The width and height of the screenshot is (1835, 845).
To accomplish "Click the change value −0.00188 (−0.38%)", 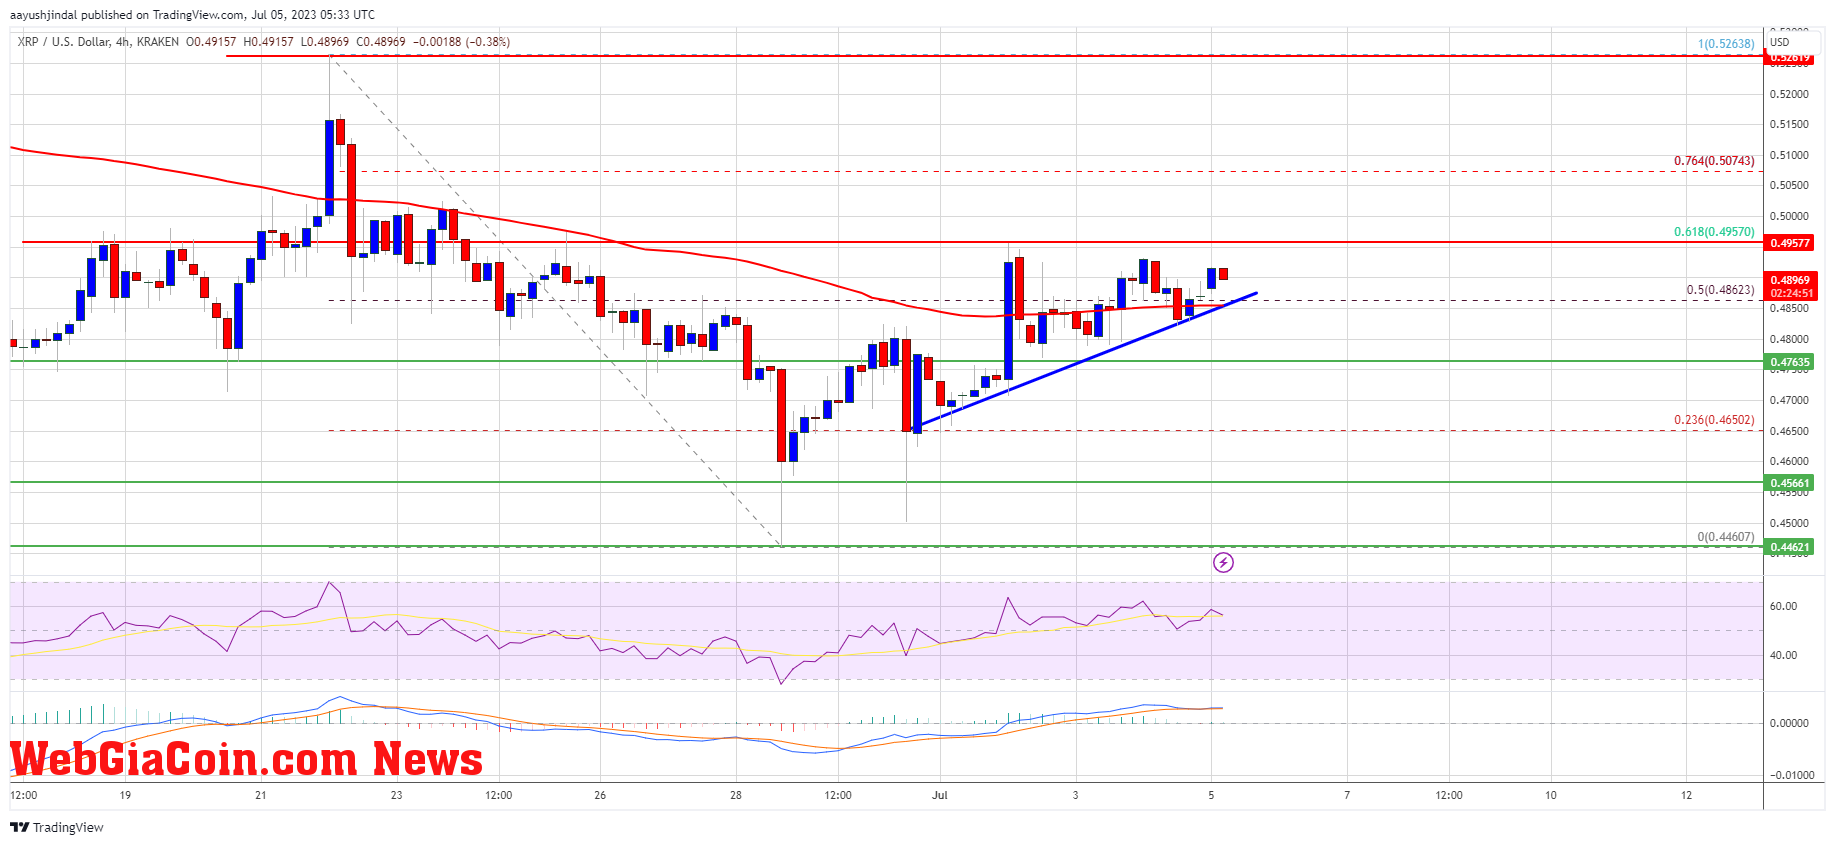I will pos(462,42).
